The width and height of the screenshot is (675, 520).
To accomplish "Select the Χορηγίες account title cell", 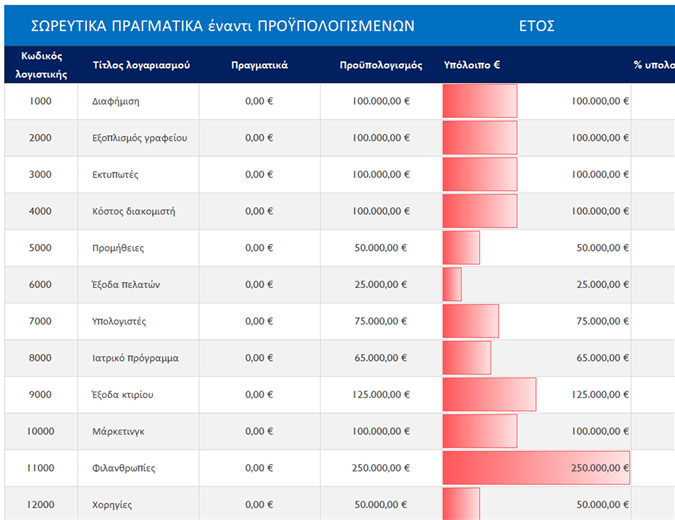I will tap(139, 504).
